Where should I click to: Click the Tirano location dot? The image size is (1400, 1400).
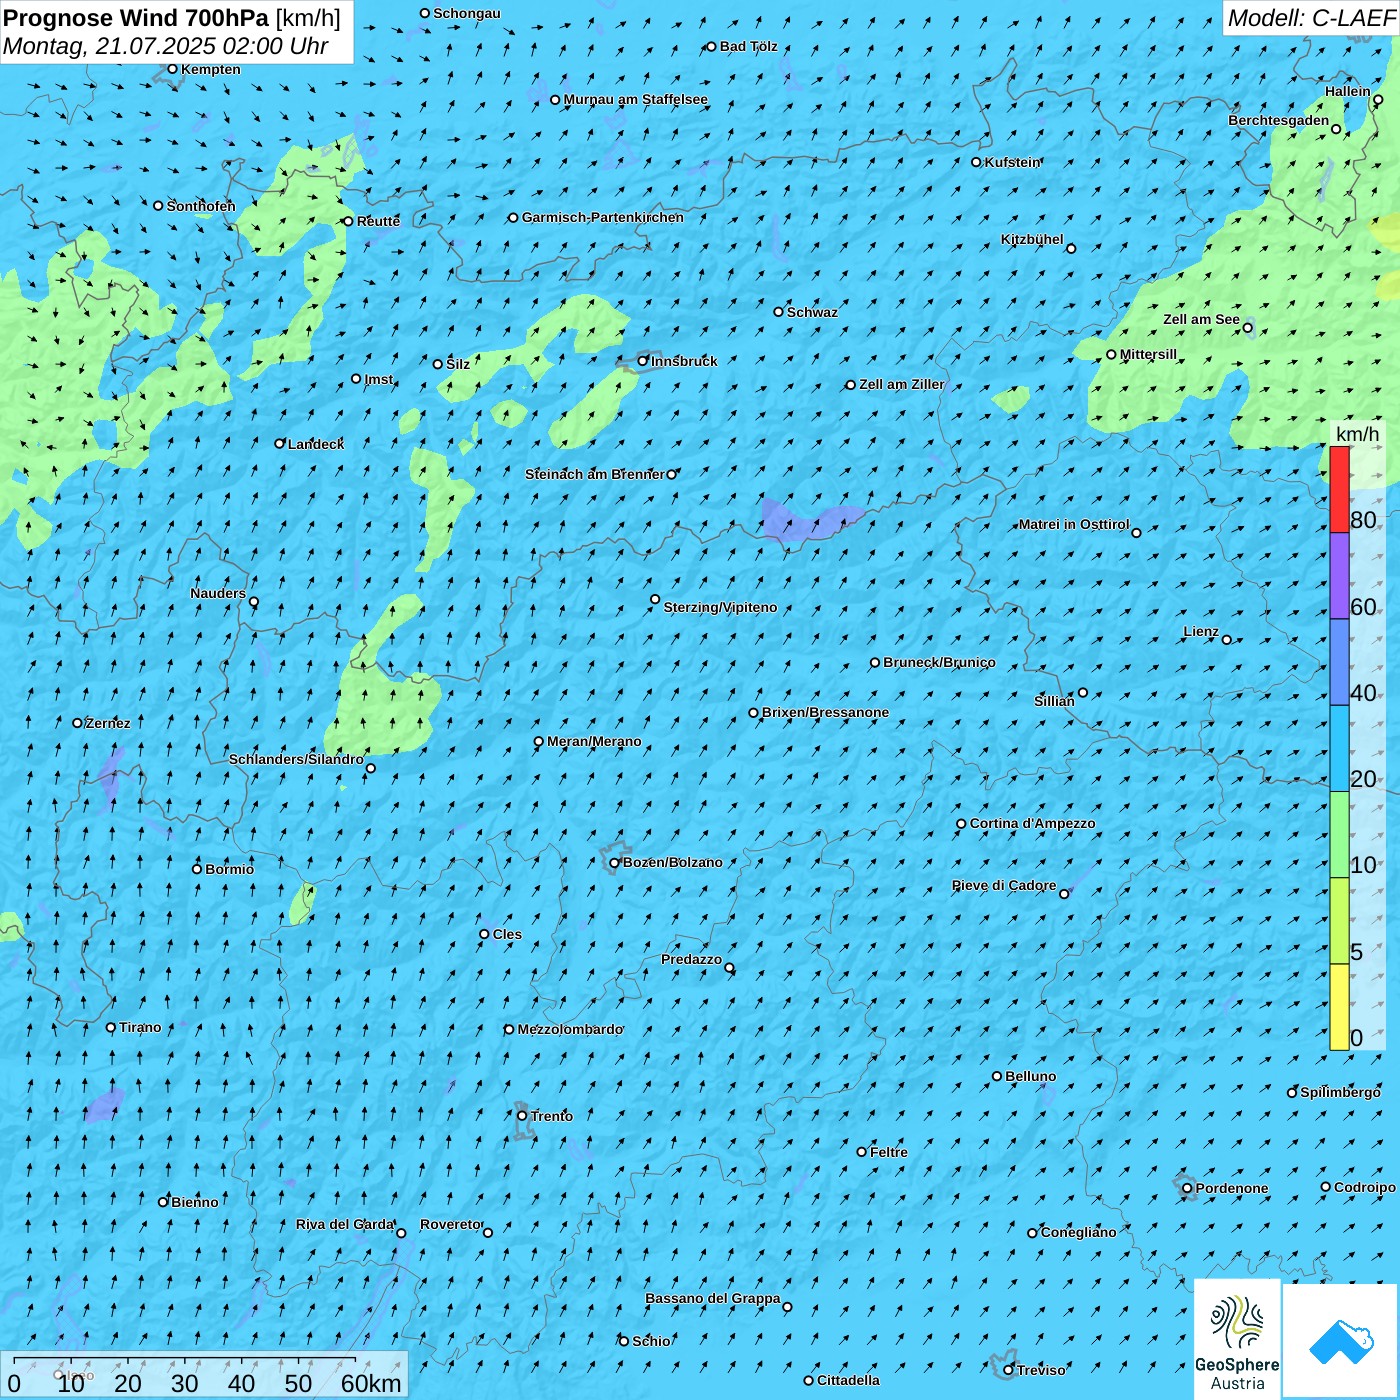[x=111, y=1027]
